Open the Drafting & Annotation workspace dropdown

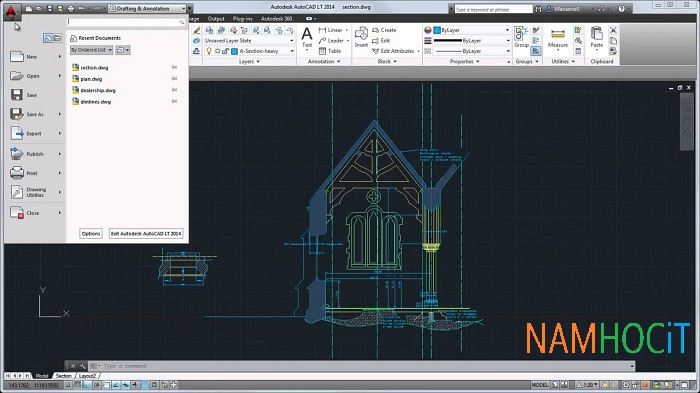tap(147, 8)
